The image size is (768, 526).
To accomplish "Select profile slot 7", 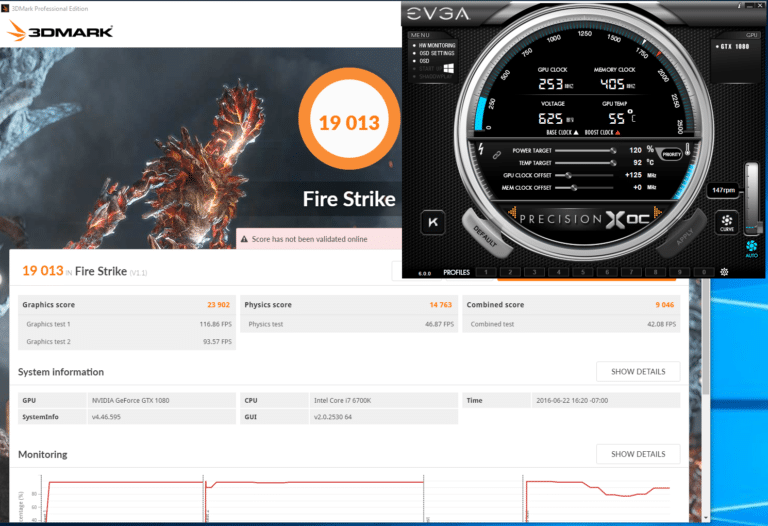I will click(631, 272).
